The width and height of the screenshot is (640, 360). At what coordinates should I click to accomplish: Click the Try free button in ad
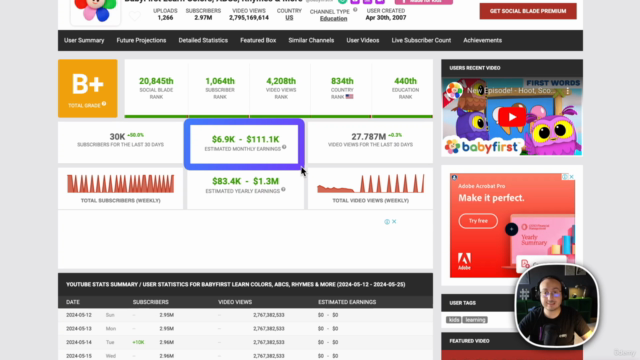pos(478,221)
